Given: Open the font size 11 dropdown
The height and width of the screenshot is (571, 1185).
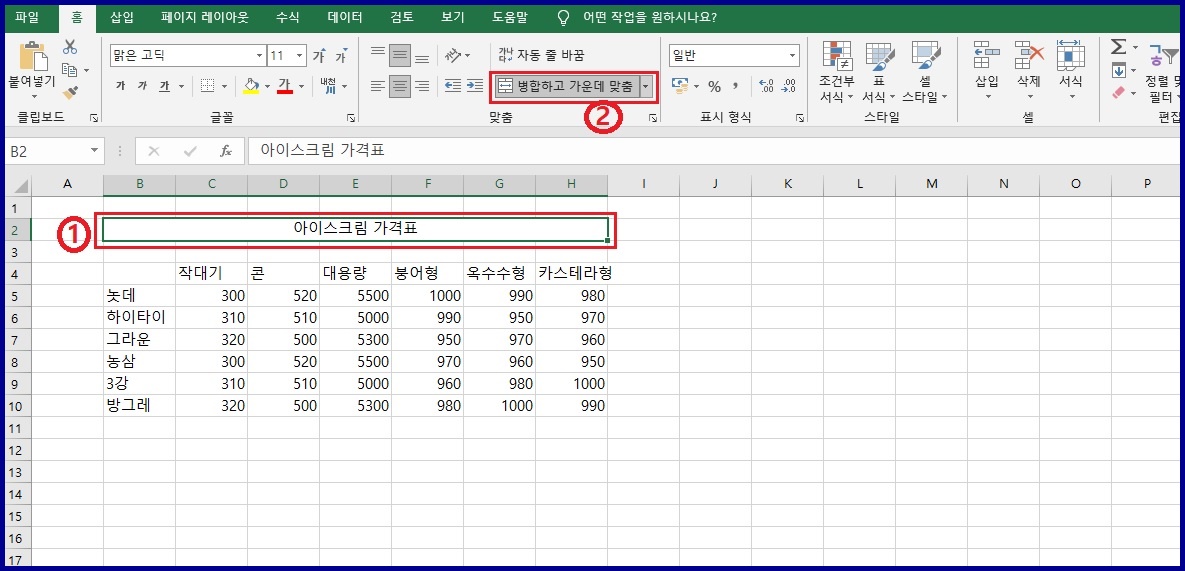Looking at the screenshot, I should click(300, 55).
